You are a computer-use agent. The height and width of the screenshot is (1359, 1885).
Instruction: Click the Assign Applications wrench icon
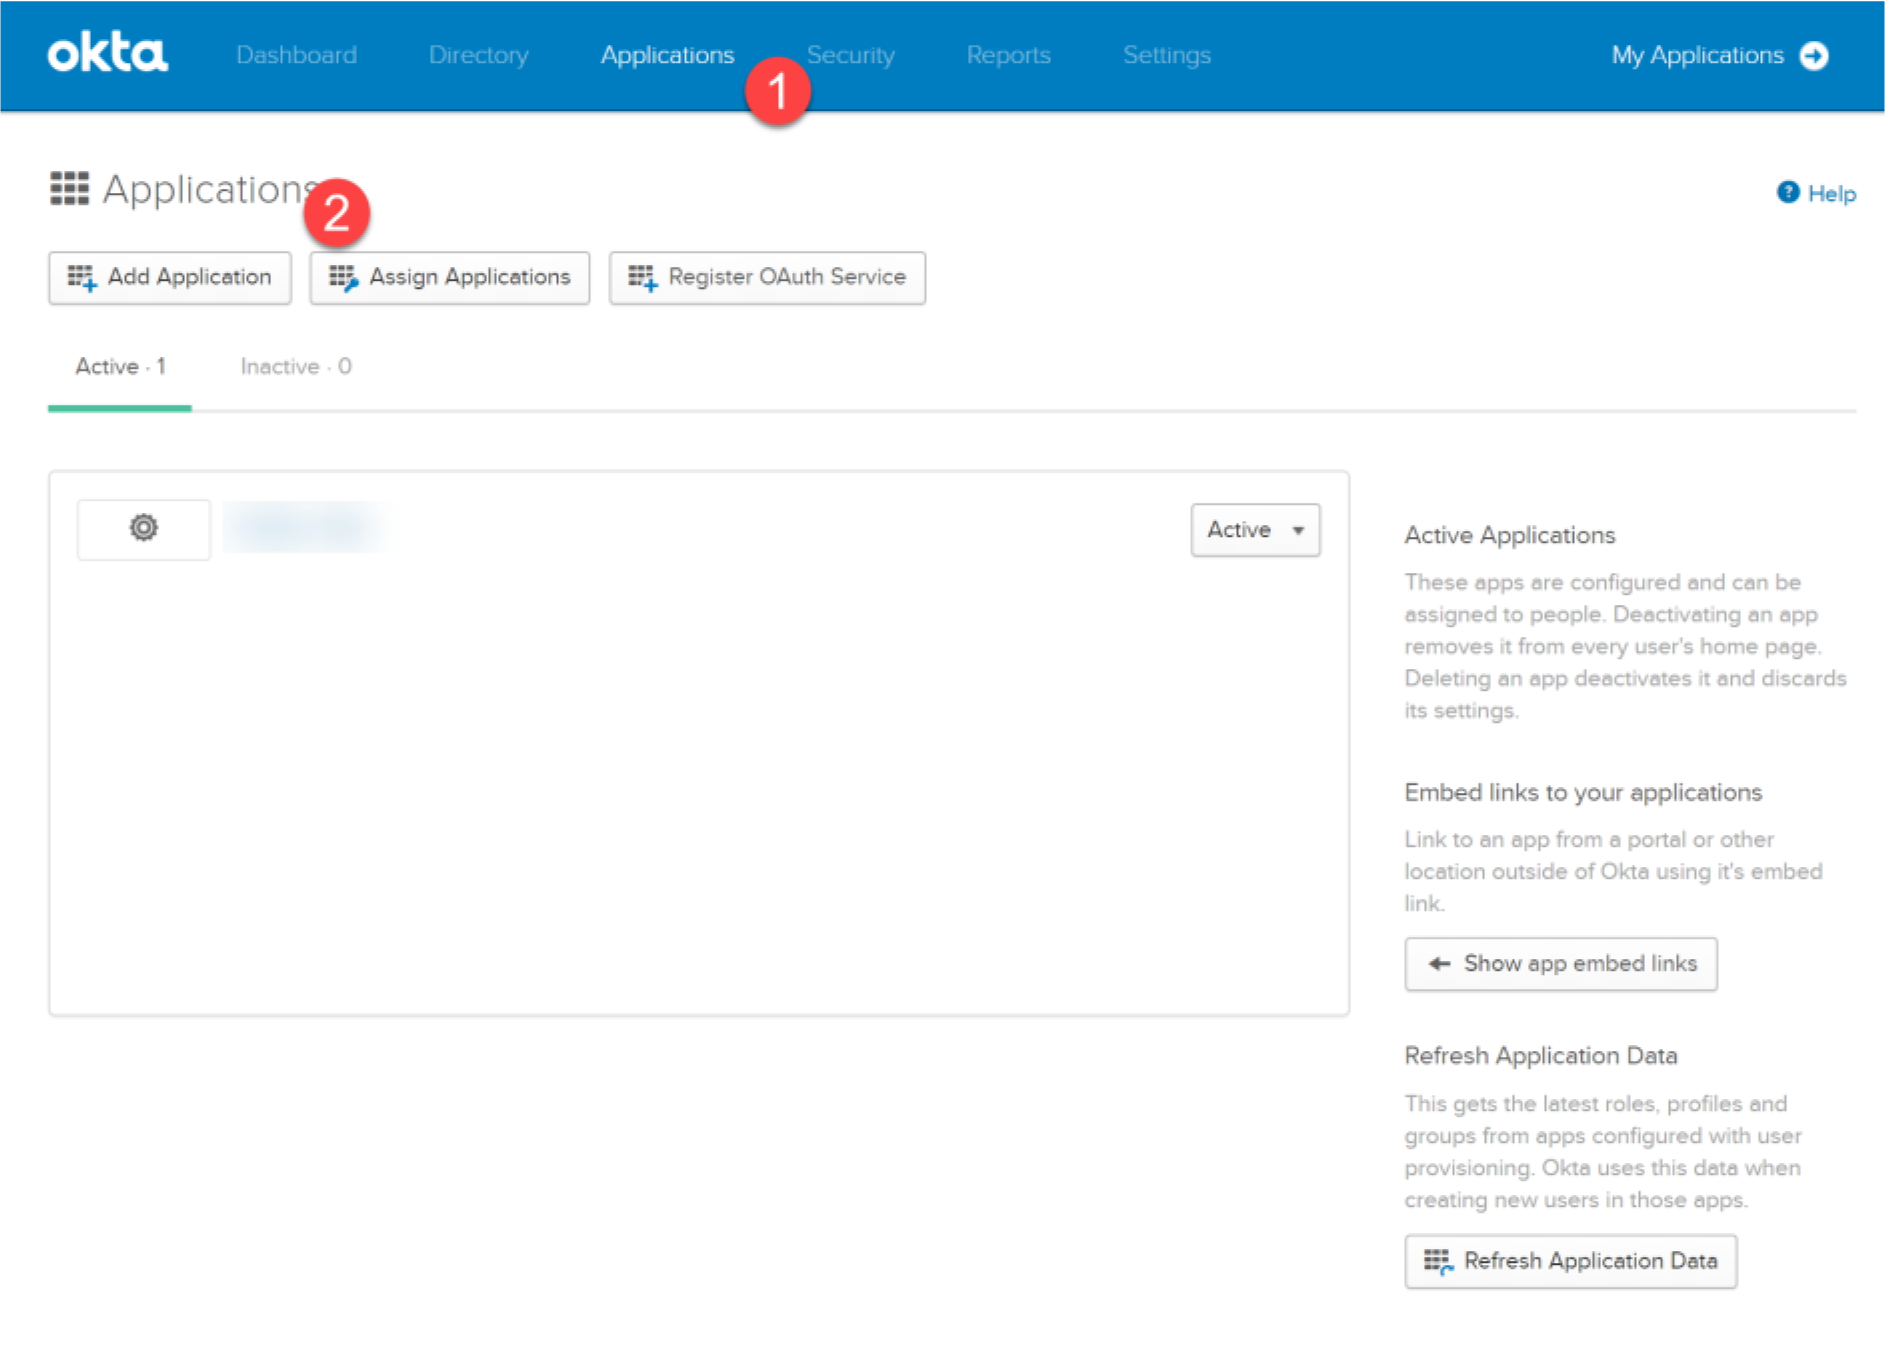344,277
